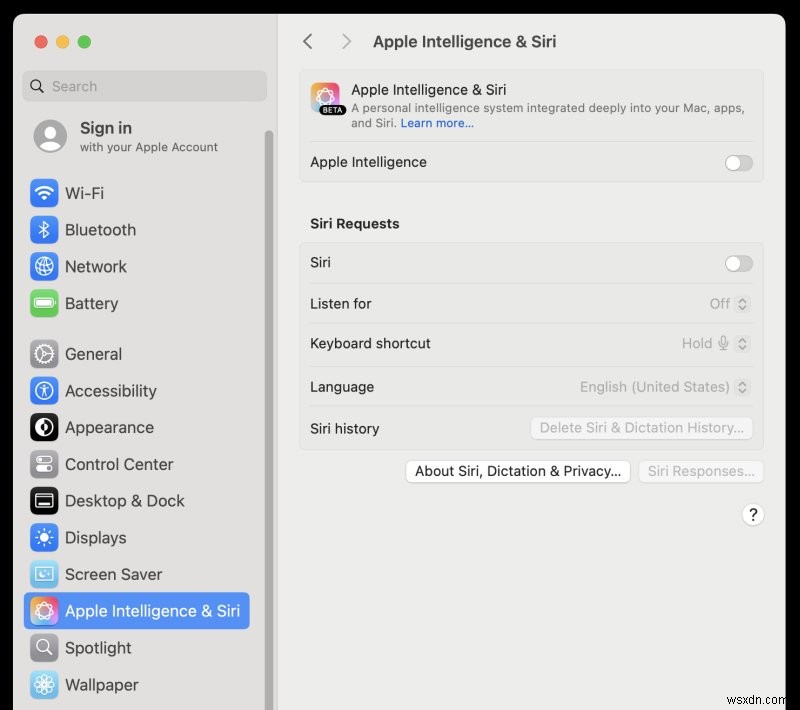Go forward with the right chevron

[346, 41]
